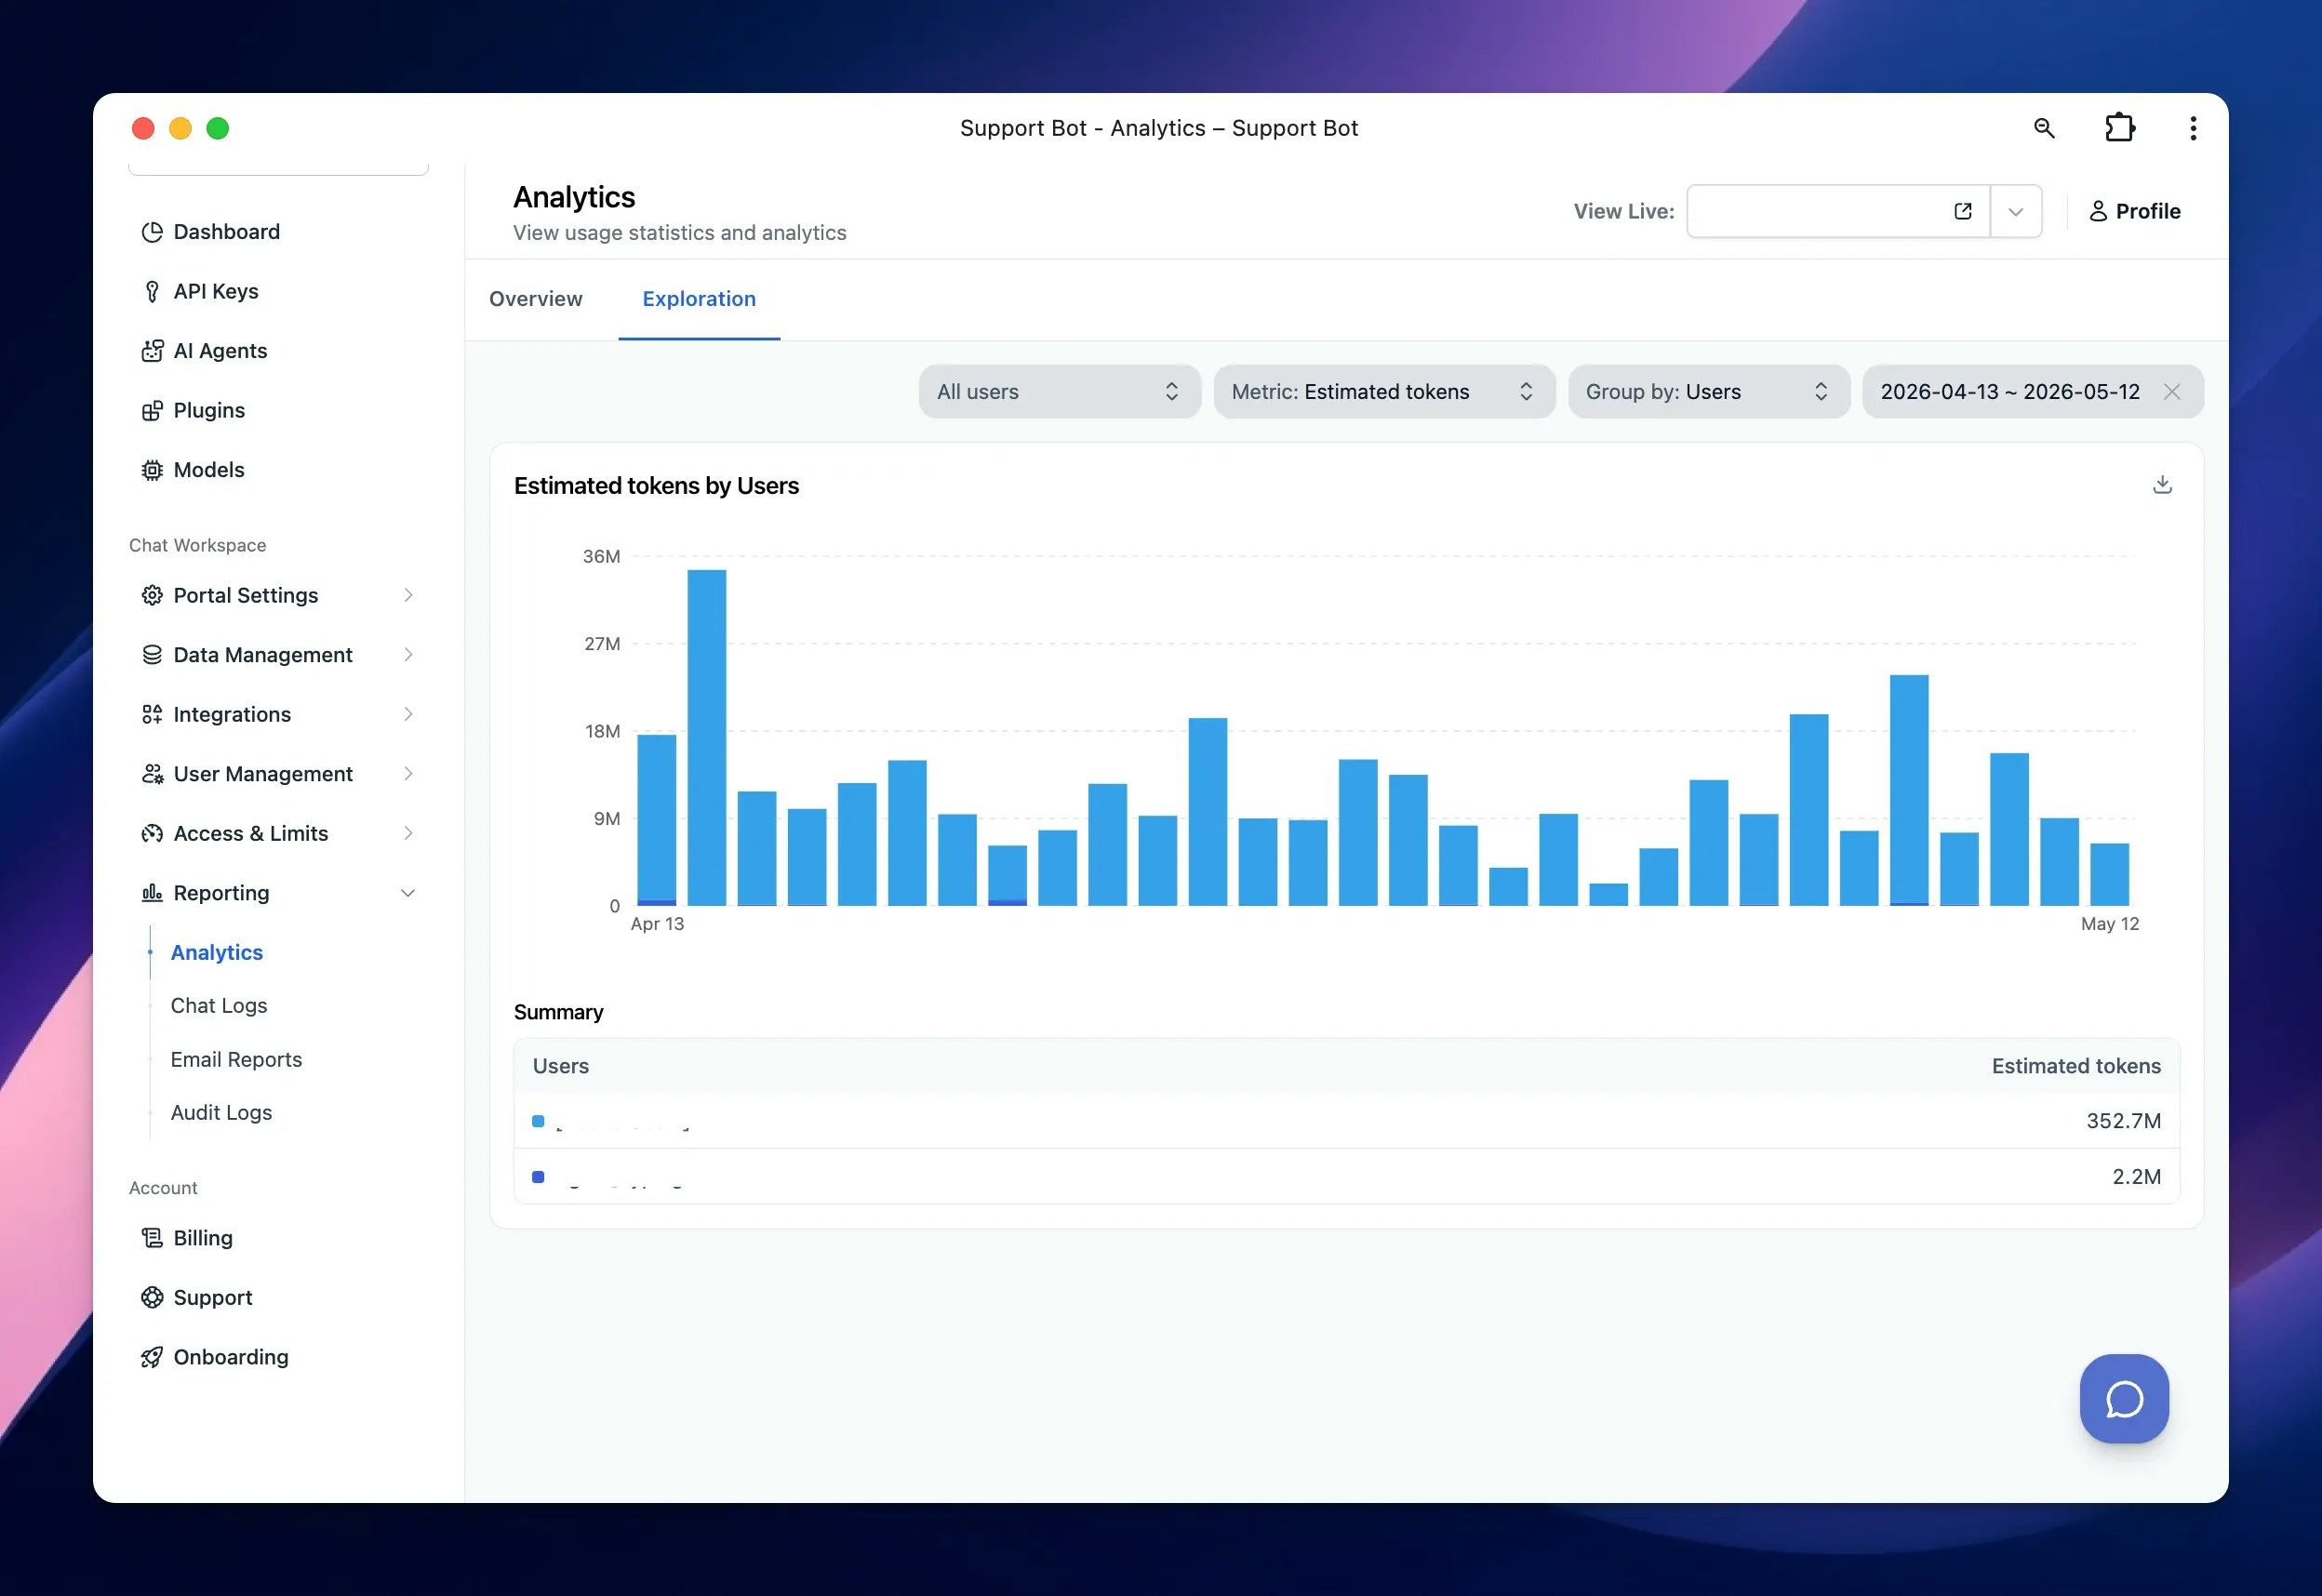Open the Metric: Estimated tokens dropdown
The image size is (2322, 1596).
[x=1384, y=392]
